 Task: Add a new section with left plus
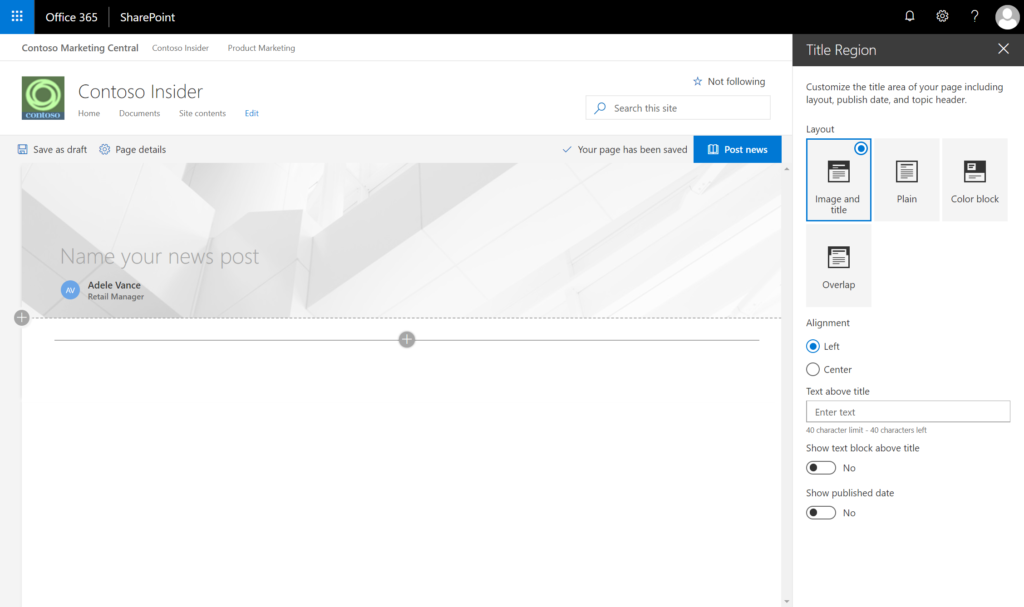click(x=22, y=318)
